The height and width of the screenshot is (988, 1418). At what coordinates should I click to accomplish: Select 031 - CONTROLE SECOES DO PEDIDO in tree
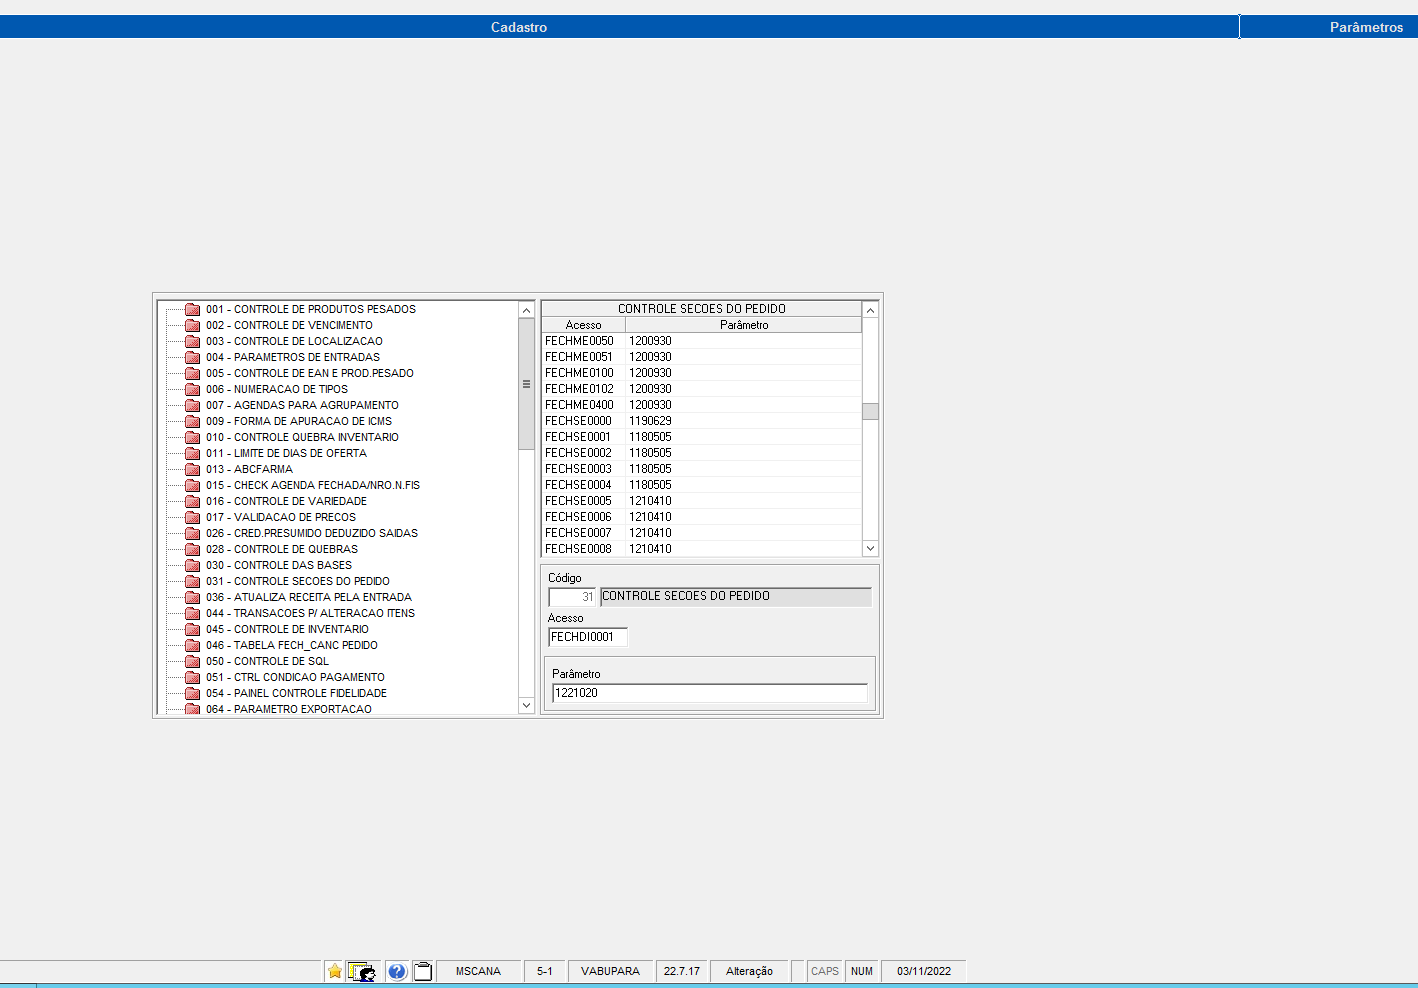pyautogui.click(x=298, y=581)
